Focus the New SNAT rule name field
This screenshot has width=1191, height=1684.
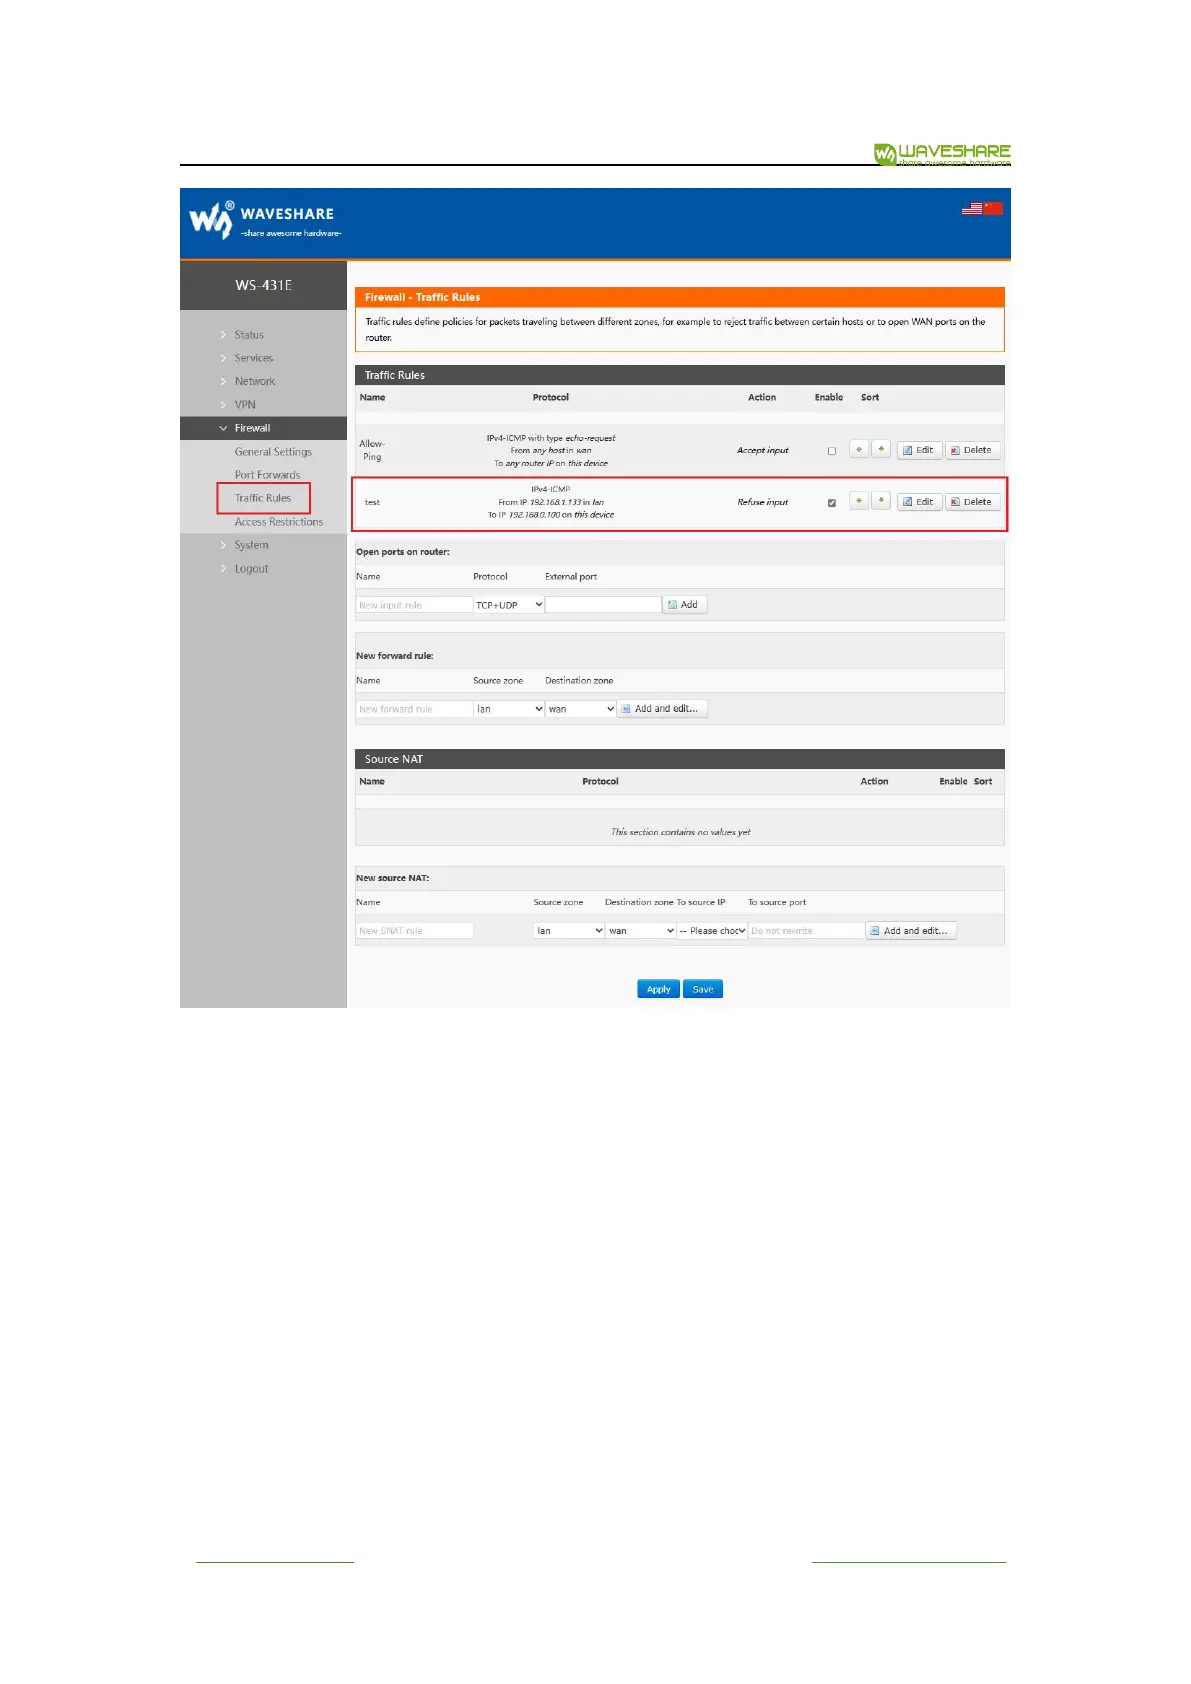click(414, 931)
